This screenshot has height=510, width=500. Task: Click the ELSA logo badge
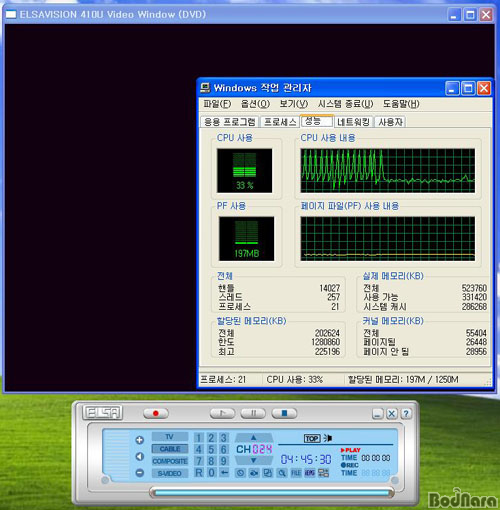[x=103, y=413]
